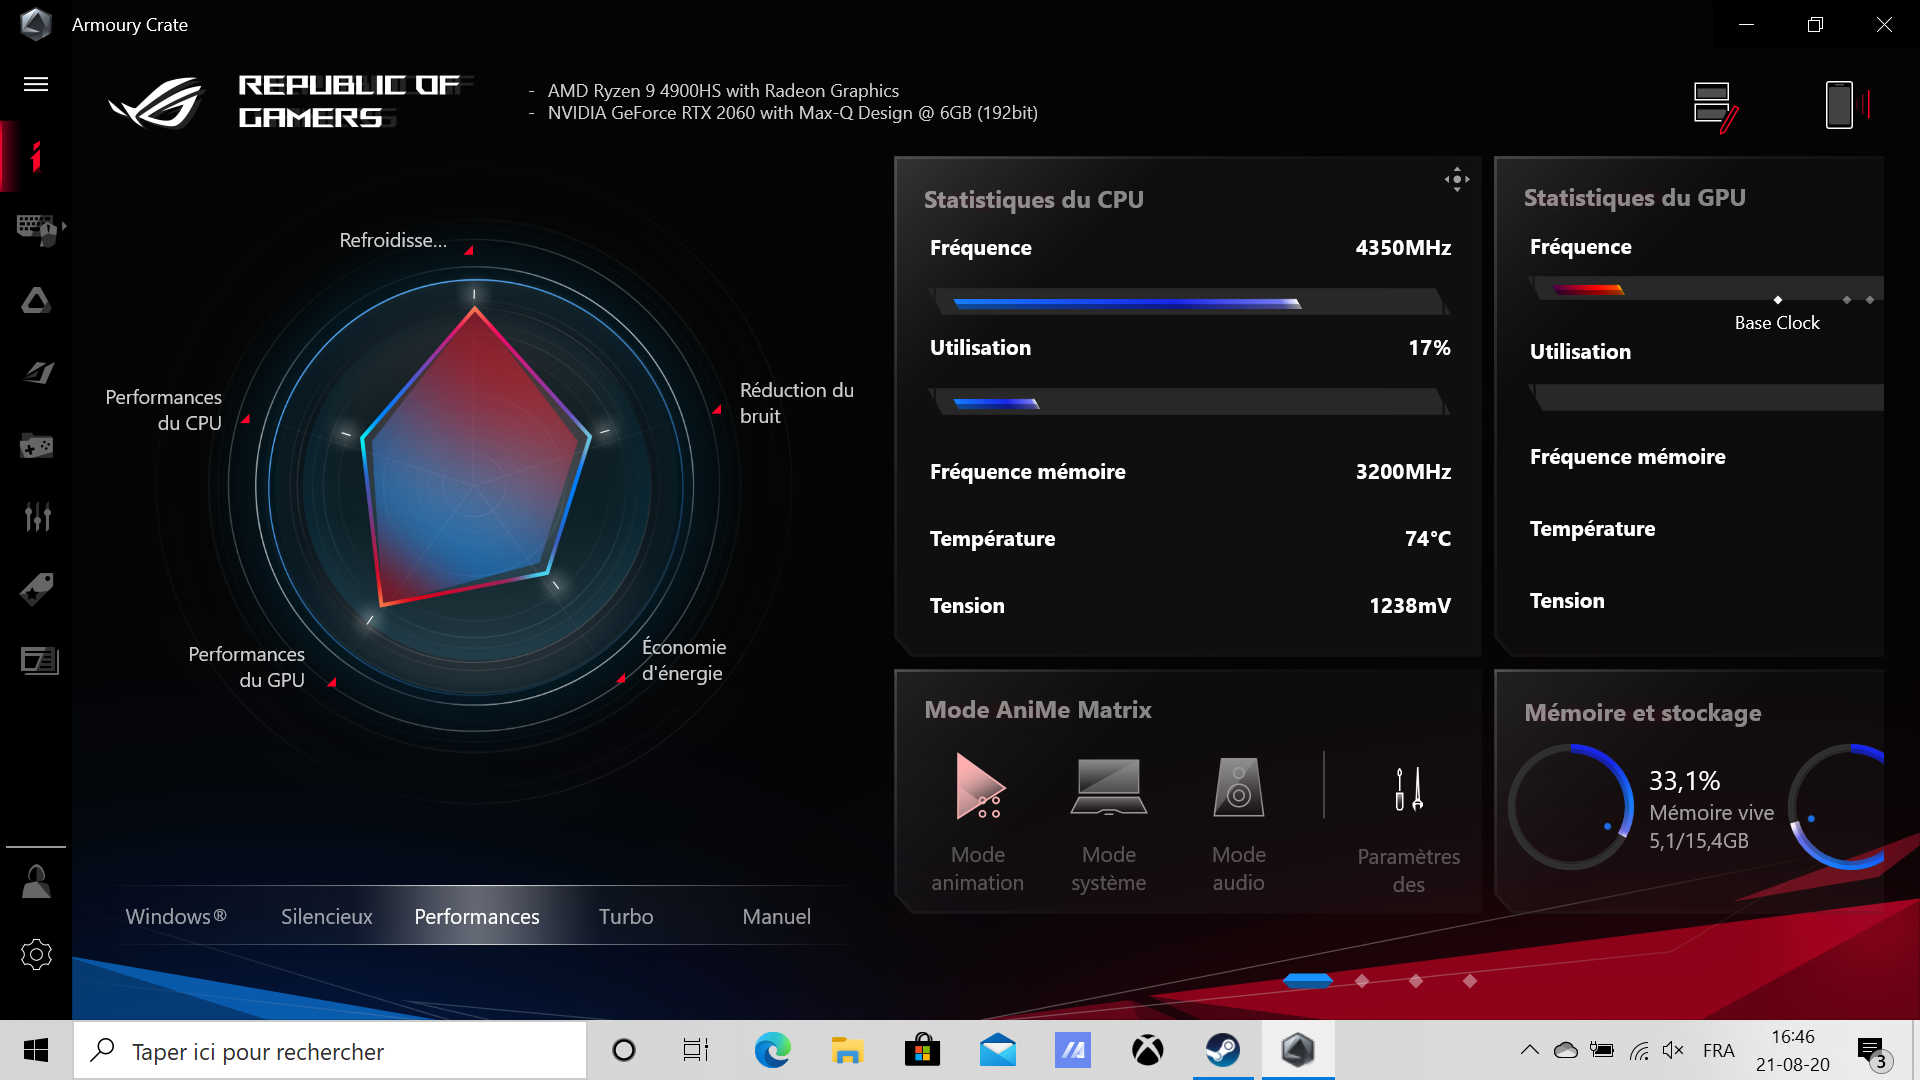The image size is (1920, 1080).
Task: Click the Réduction du bruit radar label
Action: (x=797, y=403)
